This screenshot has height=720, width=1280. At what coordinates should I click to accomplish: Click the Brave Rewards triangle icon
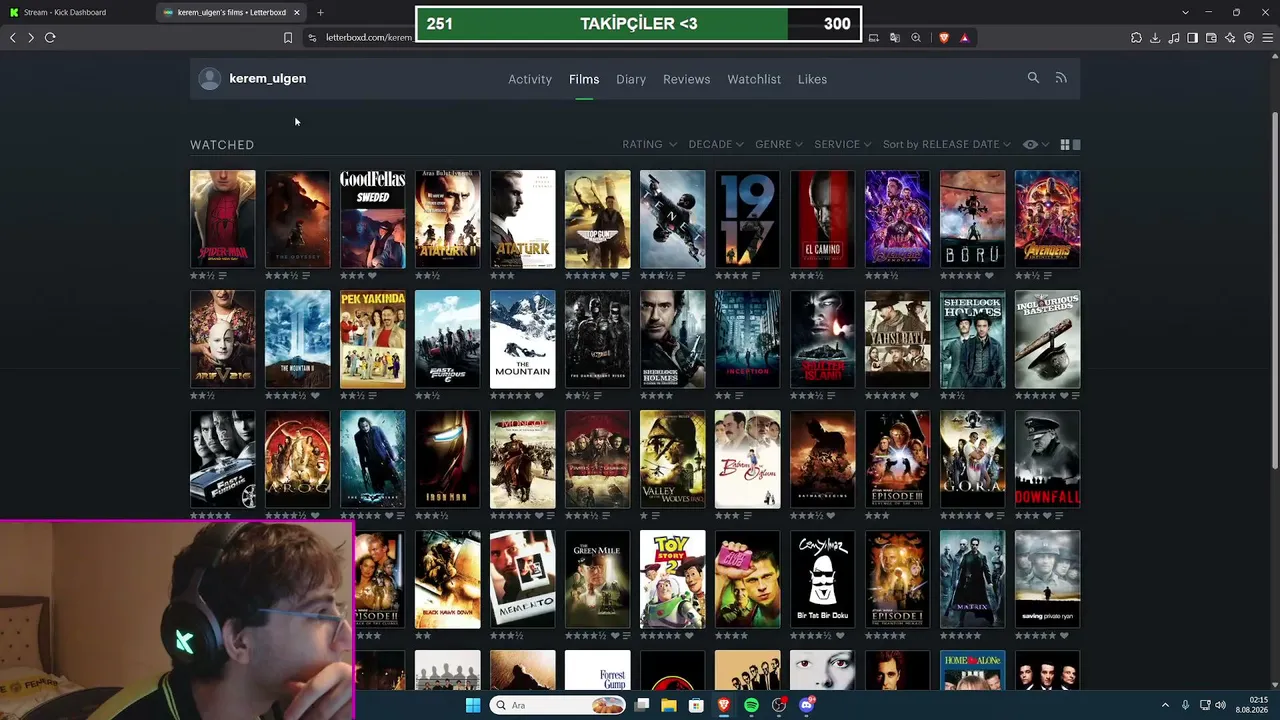[965, 38]
